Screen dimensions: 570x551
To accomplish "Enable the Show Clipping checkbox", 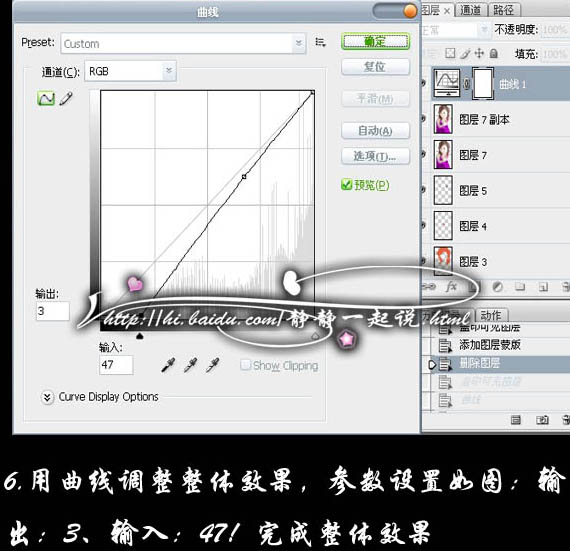I will click(245, 365).
